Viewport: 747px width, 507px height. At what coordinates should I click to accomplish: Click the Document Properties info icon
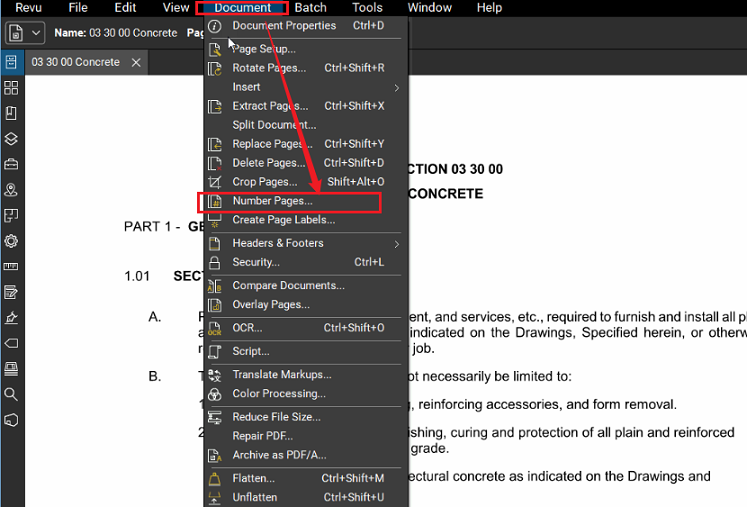(x=215, y=26)
